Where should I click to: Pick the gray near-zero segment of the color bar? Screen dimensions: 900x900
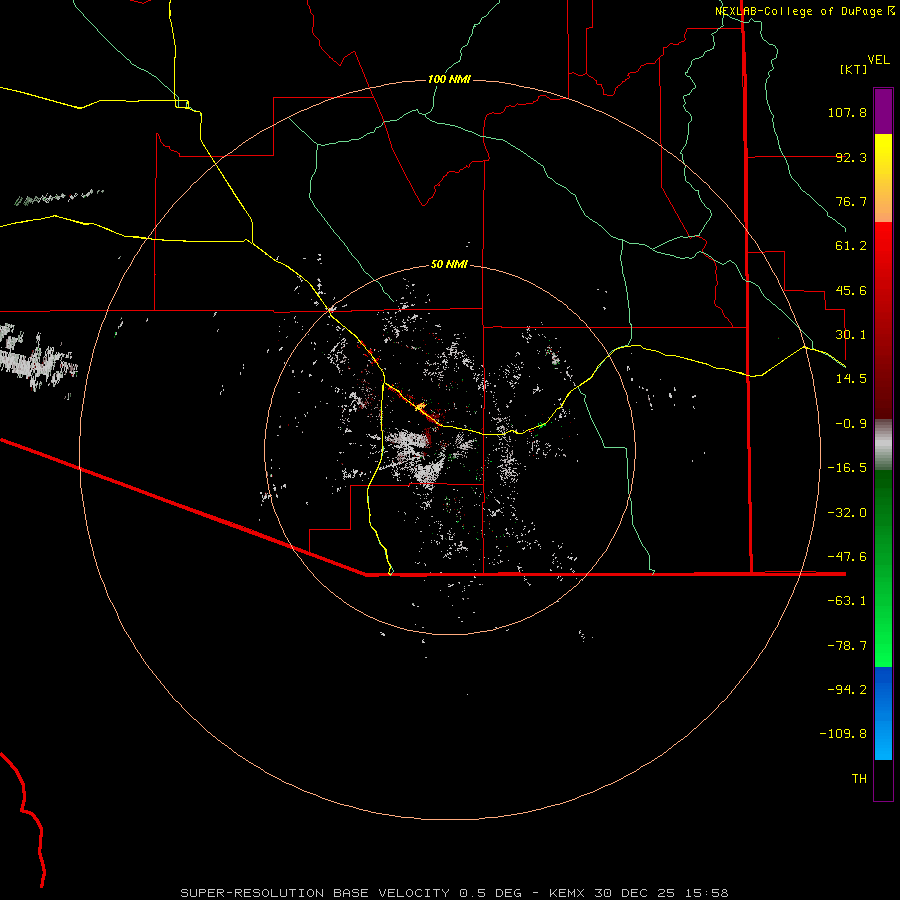883,444
